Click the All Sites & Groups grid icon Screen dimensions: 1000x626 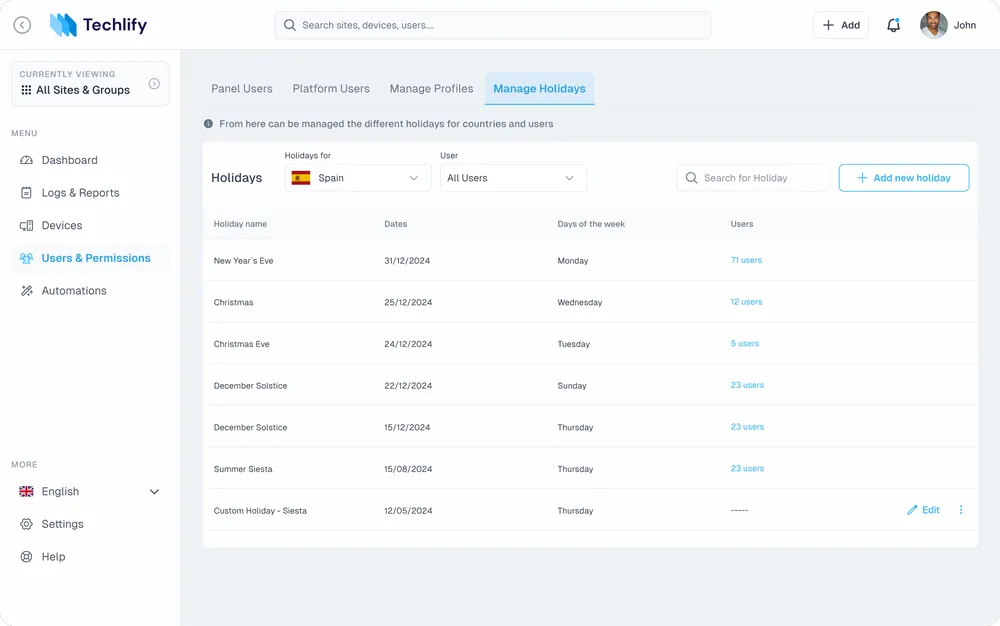[x=26, y=90]
